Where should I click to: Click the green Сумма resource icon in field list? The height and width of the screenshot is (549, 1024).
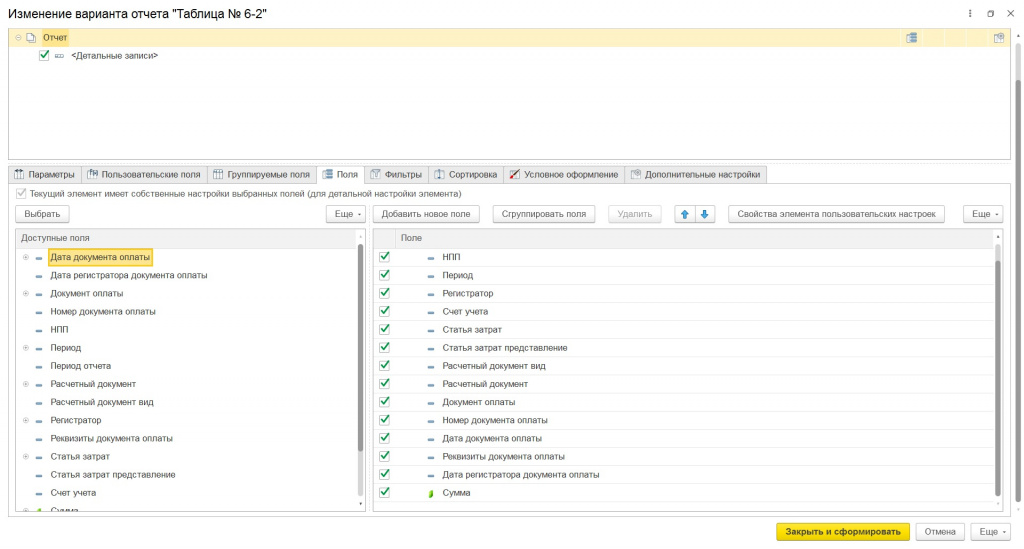431,493
